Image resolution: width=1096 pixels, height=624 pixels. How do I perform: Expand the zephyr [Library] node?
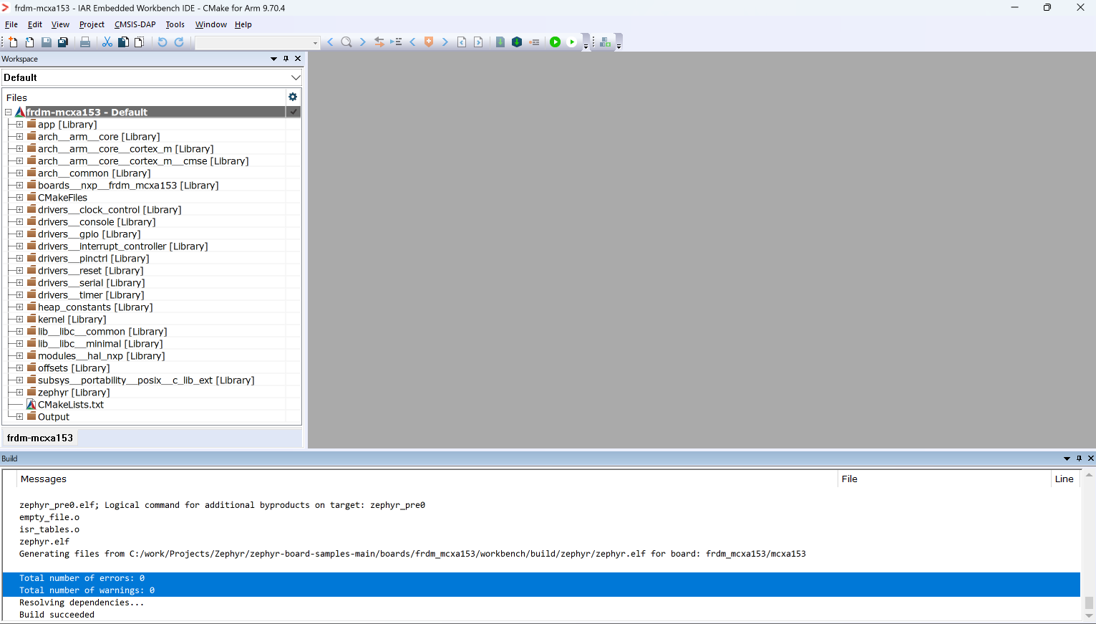pos(20,392)
